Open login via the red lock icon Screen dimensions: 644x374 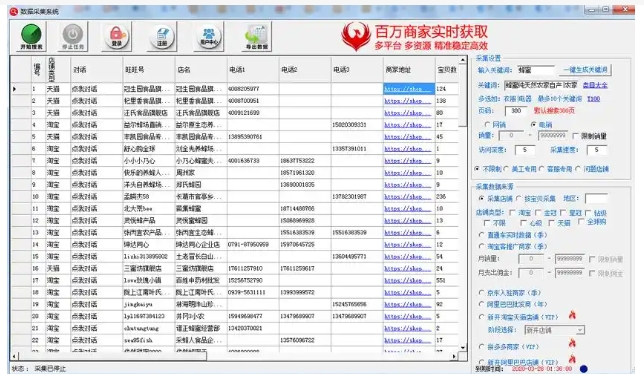pos(117,37)
